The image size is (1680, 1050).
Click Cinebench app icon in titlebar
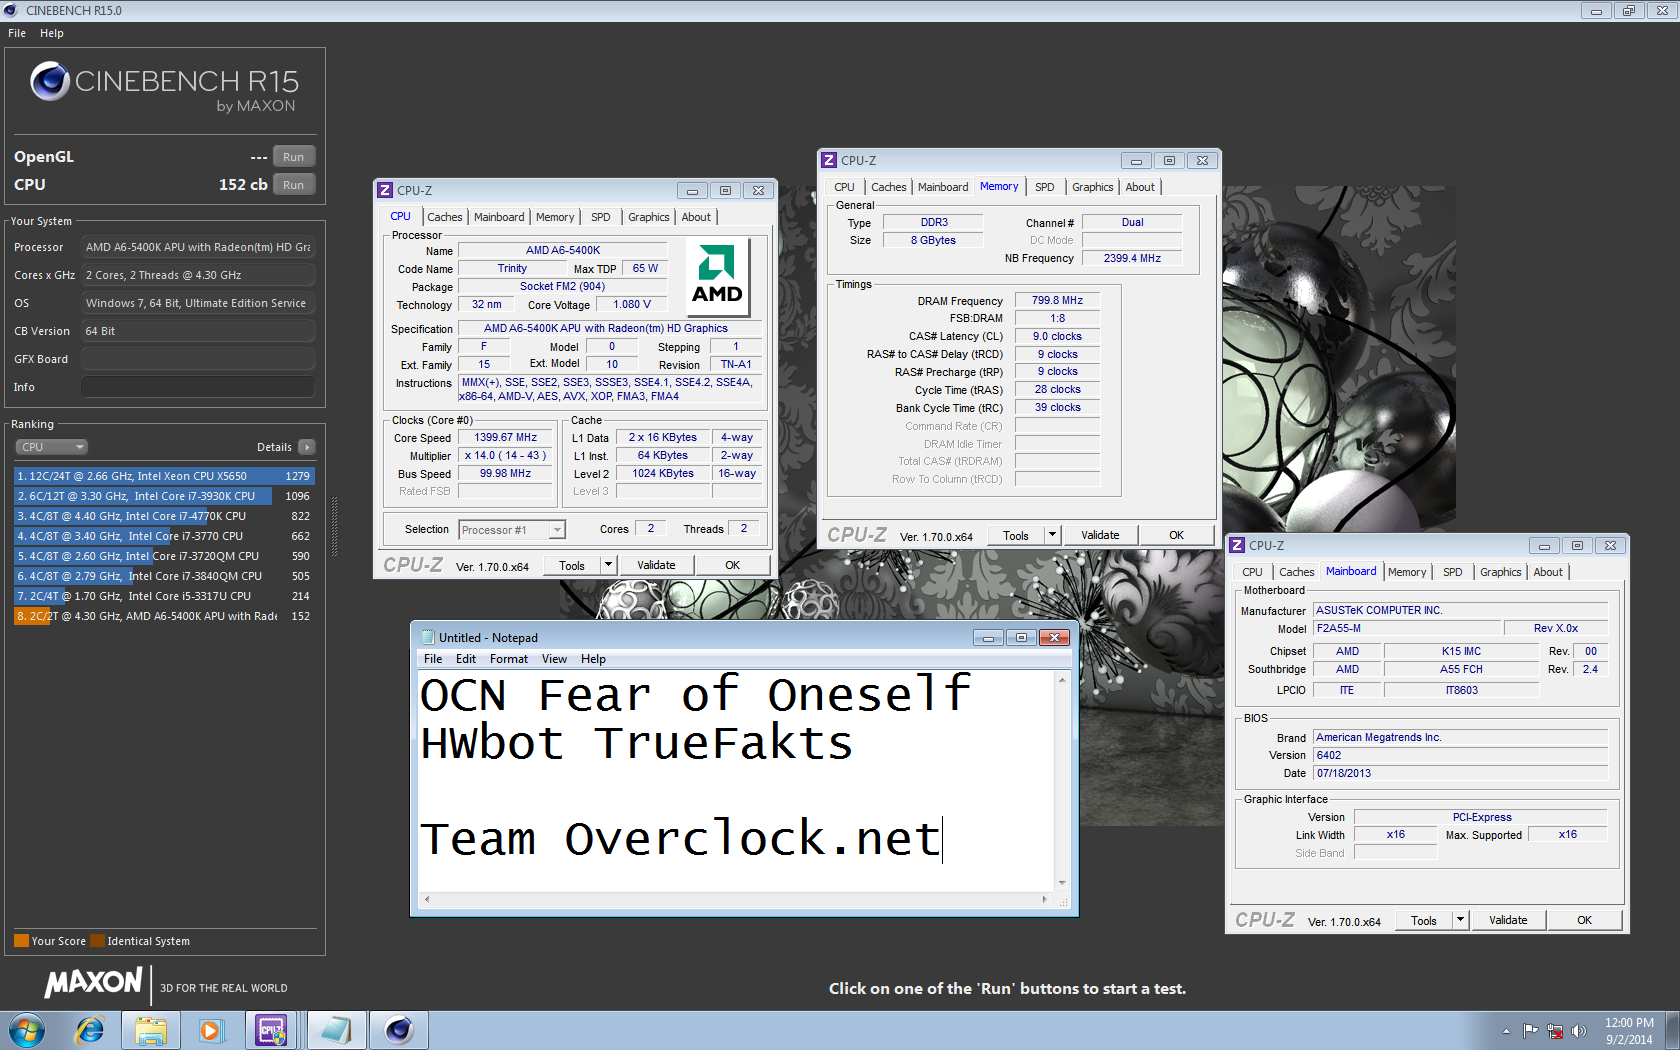pos(11,10)
